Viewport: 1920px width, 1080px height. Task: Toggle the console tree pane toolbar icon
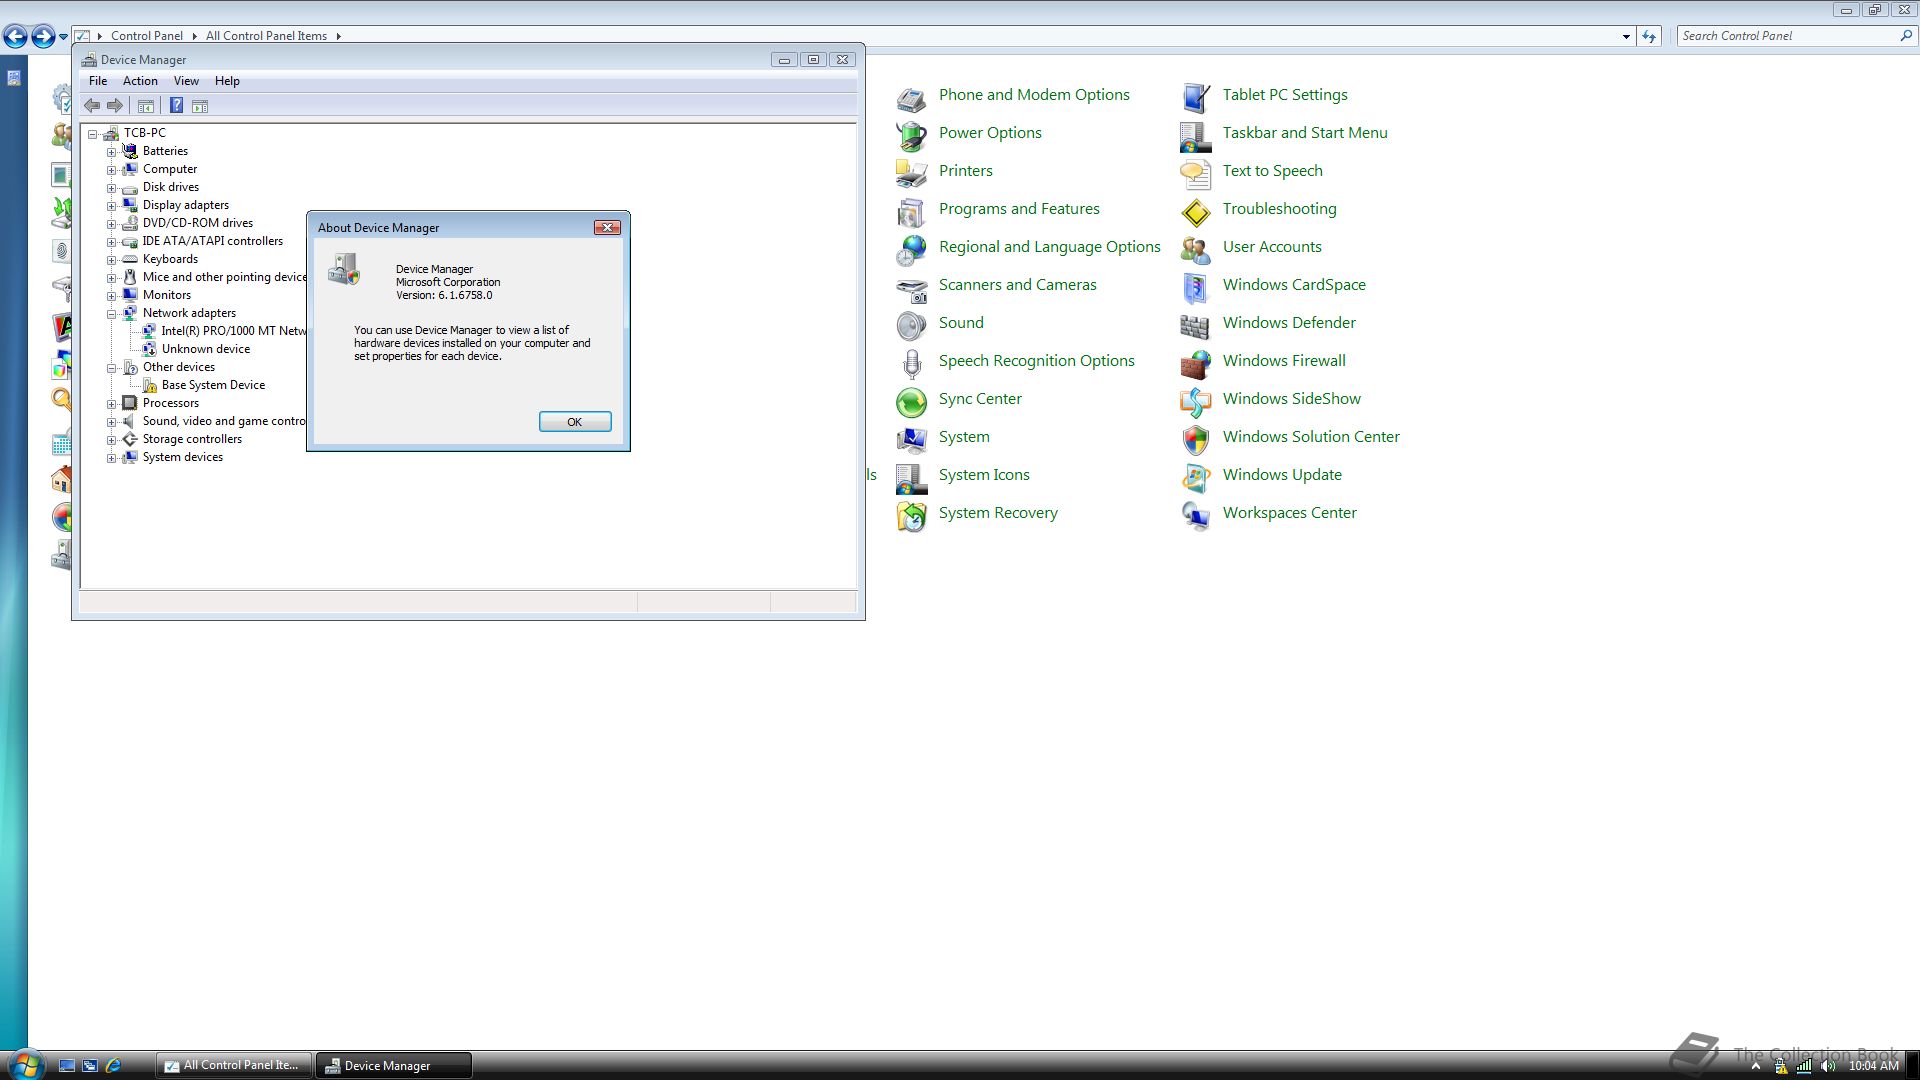146,106
